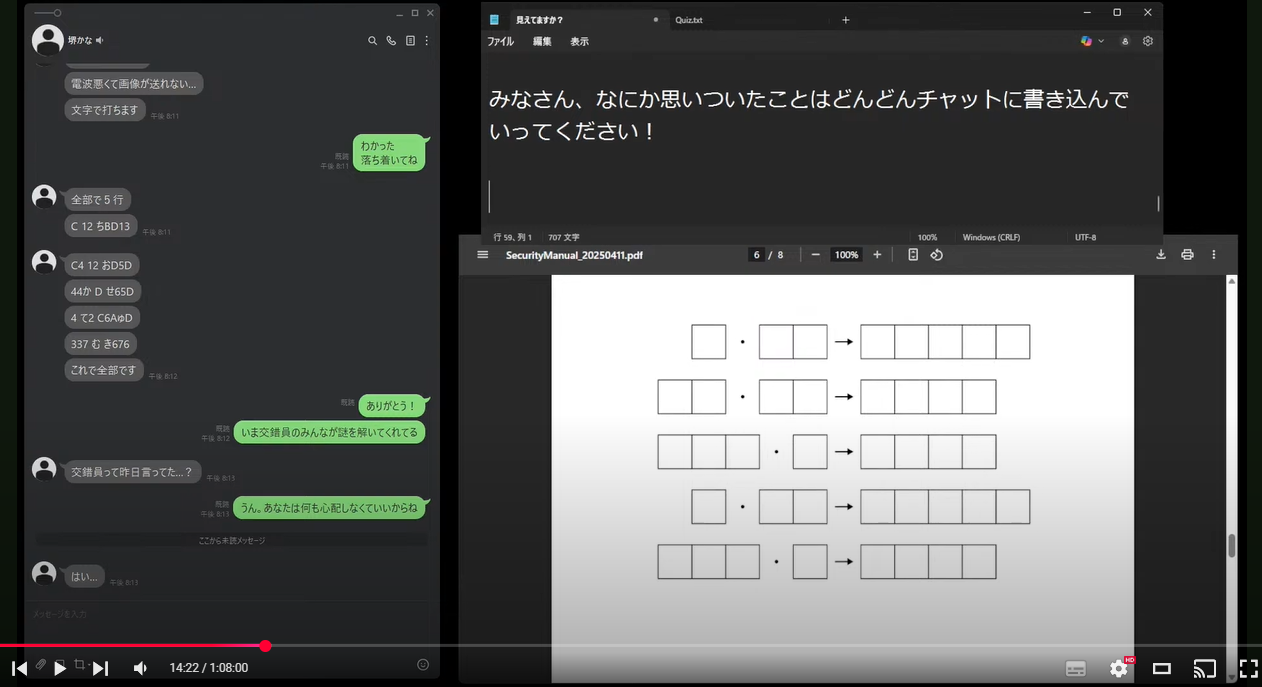1262x687 pixels.
Task: Download the SecurityManual PDF
Action: click(1161, 255)
